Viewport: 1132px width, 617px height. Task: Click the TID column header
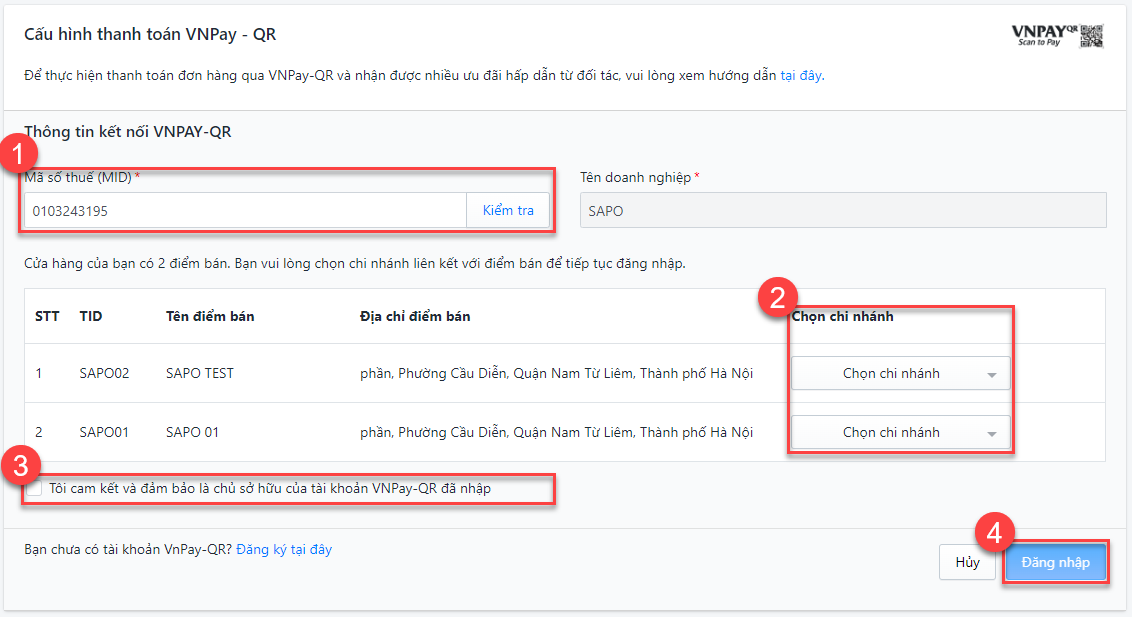91,316
